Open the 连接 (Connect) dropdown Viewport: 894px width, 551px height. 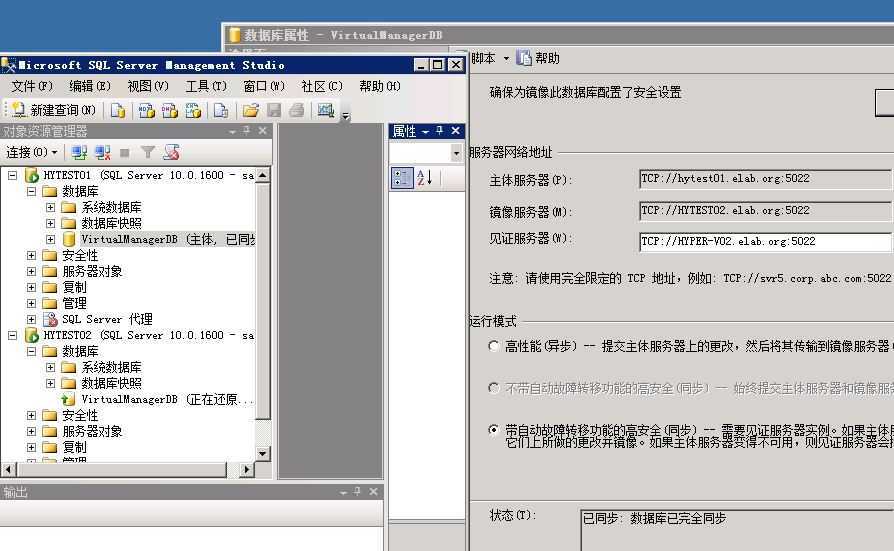pos(32,152)
